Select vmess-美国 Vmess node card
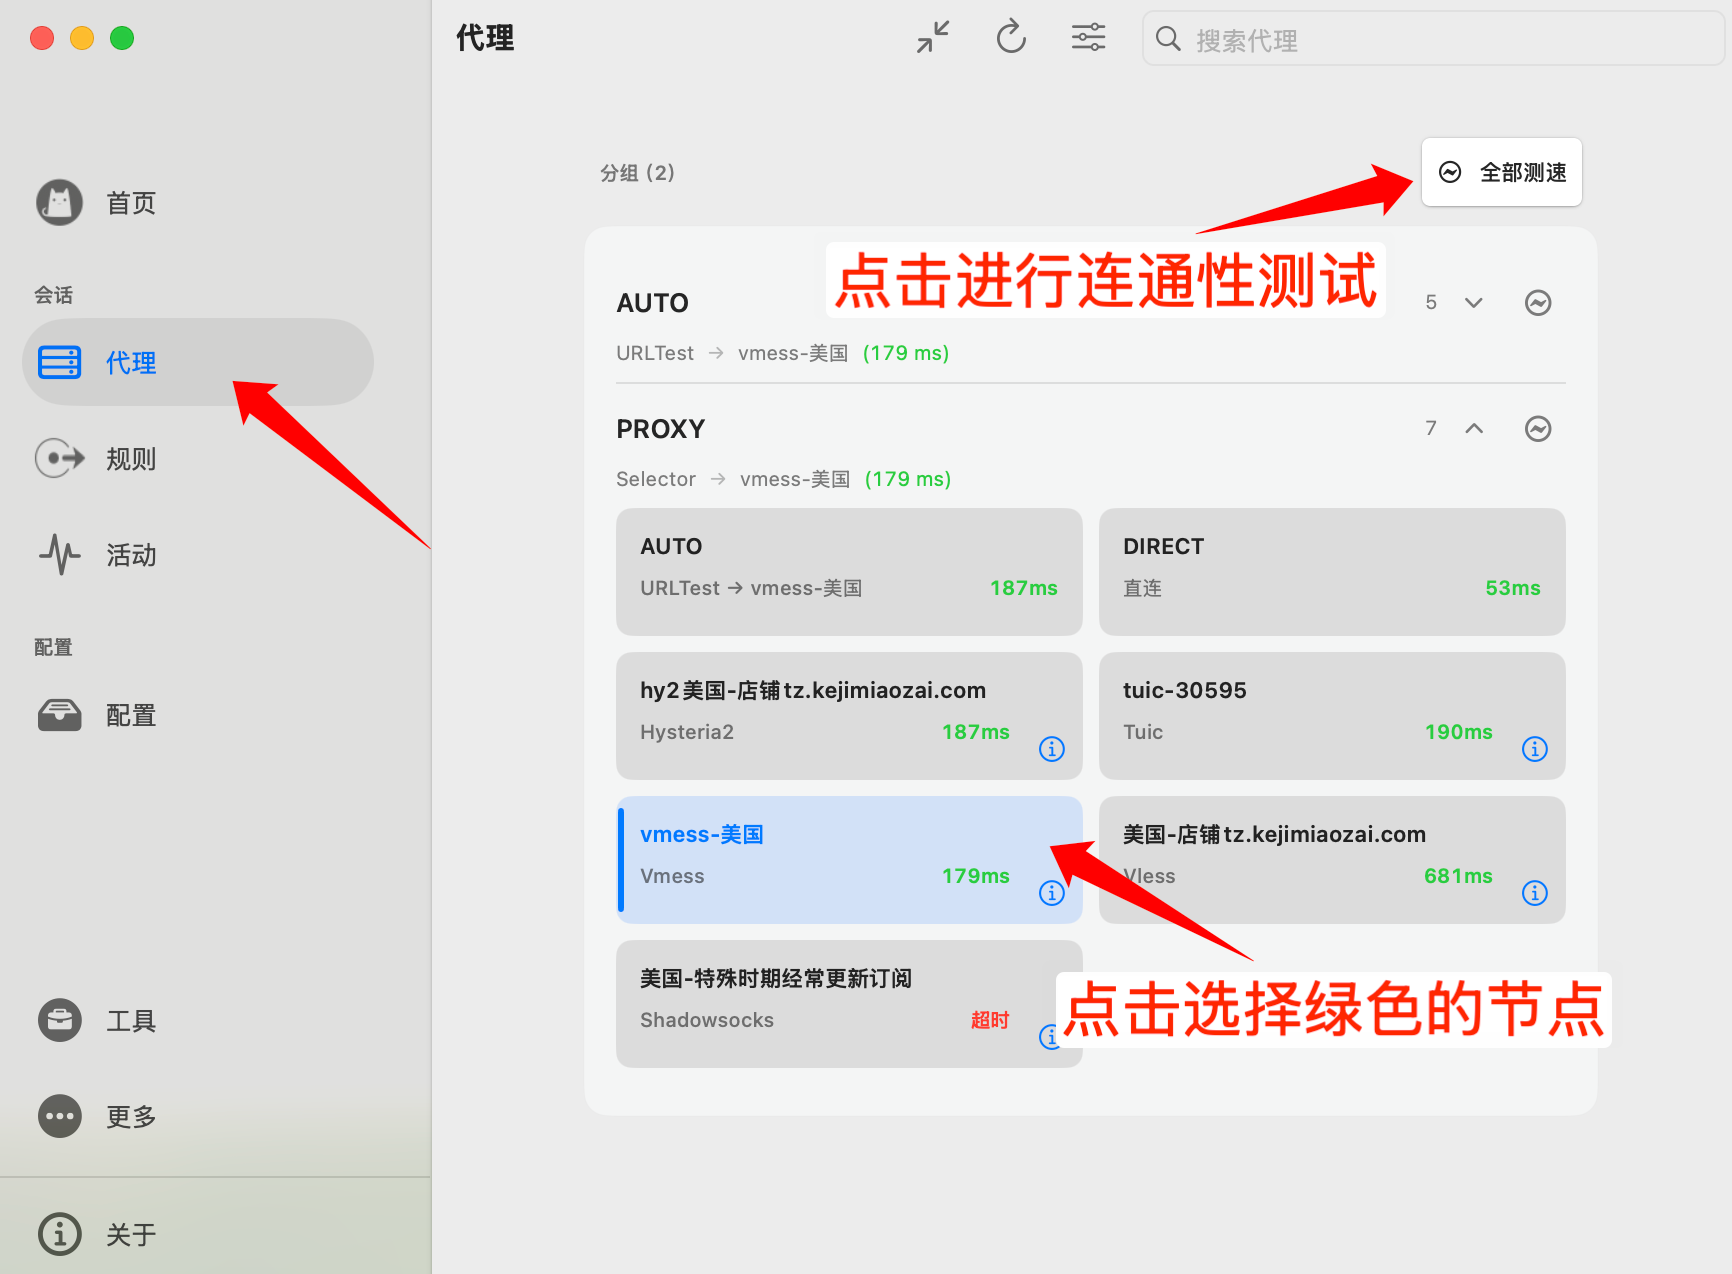The height and width of the screenshot is (1274, 1732). click(849, 859)
